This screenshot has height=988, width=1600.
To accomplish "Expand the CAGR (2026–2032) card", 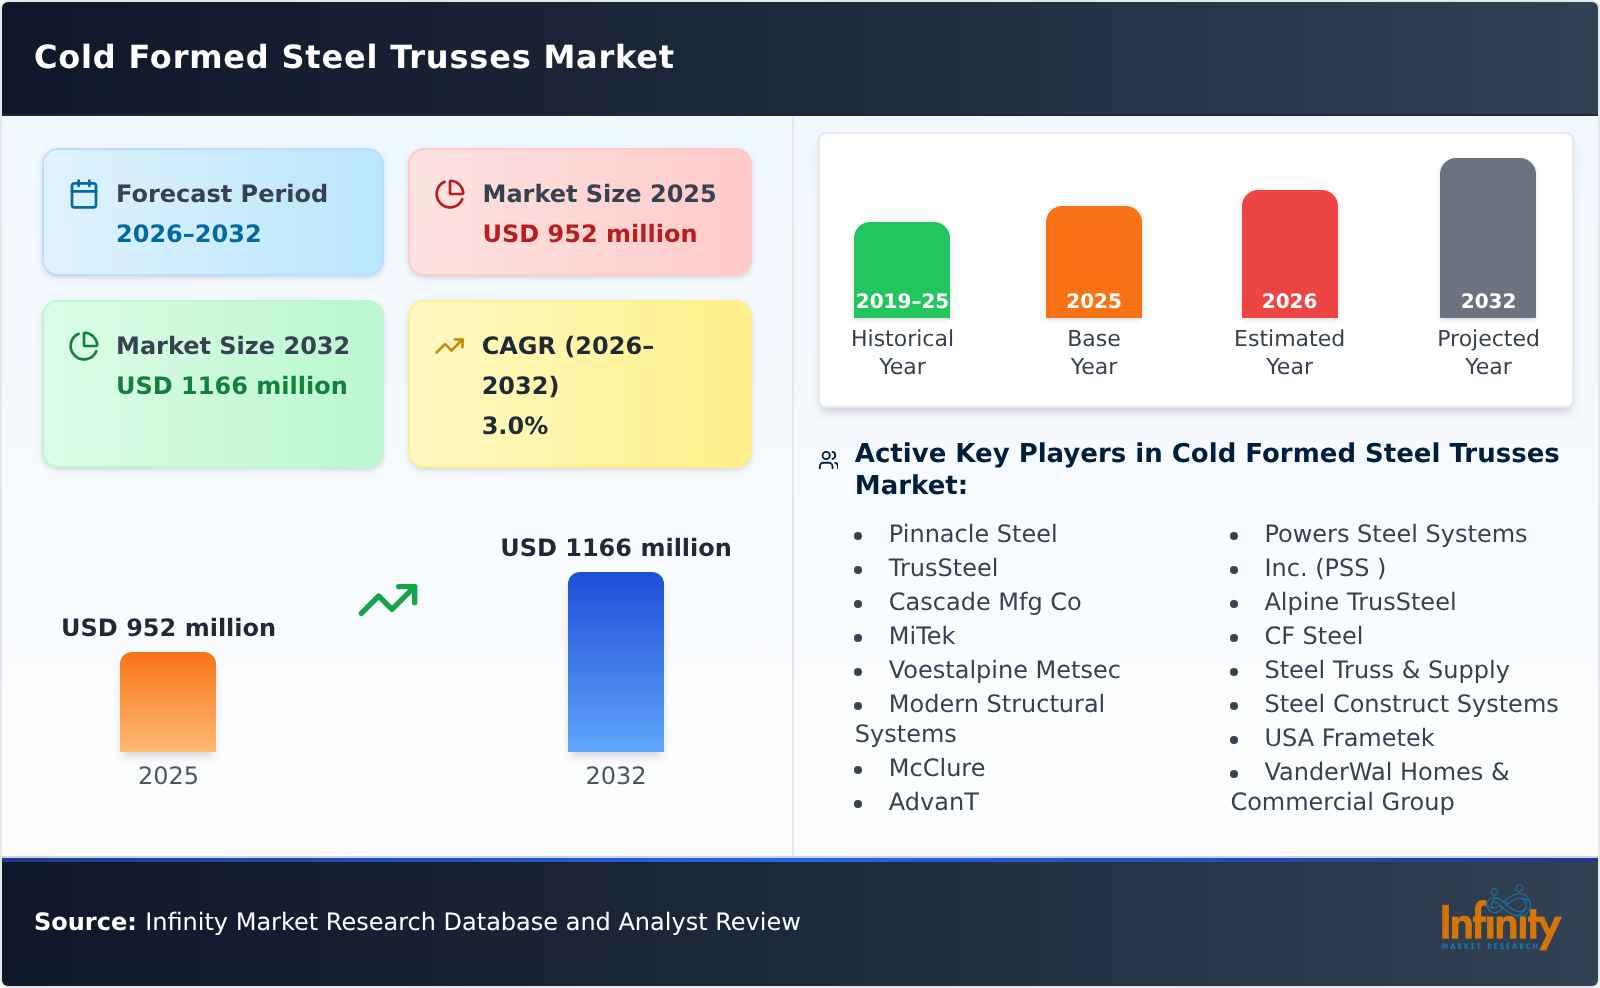I will pos(578,384).
